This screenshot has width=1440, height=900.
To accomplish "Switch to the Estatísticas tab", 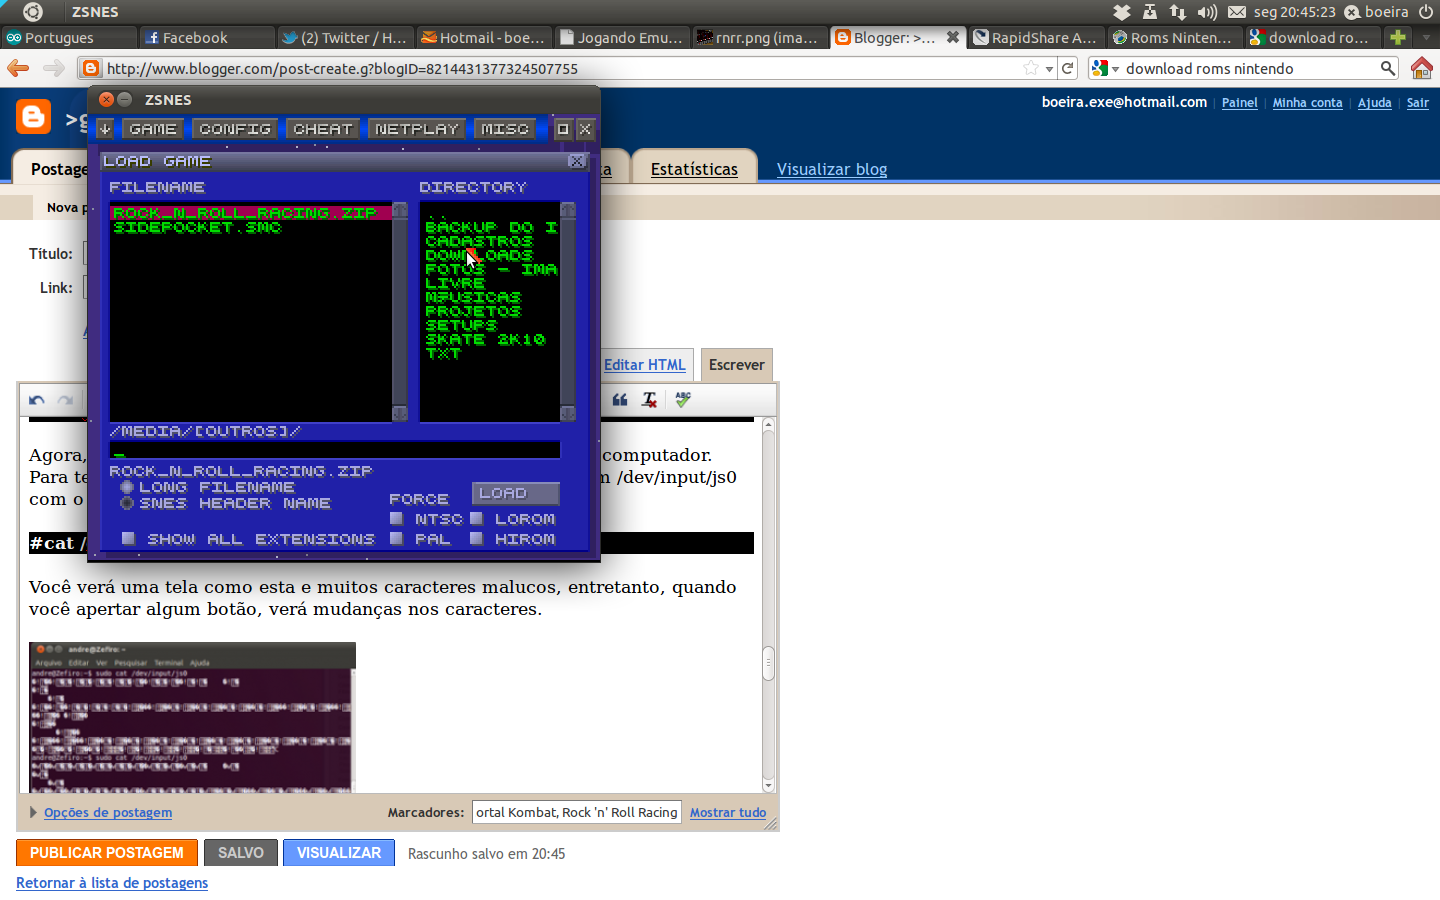I will click(x=694, y=169).
